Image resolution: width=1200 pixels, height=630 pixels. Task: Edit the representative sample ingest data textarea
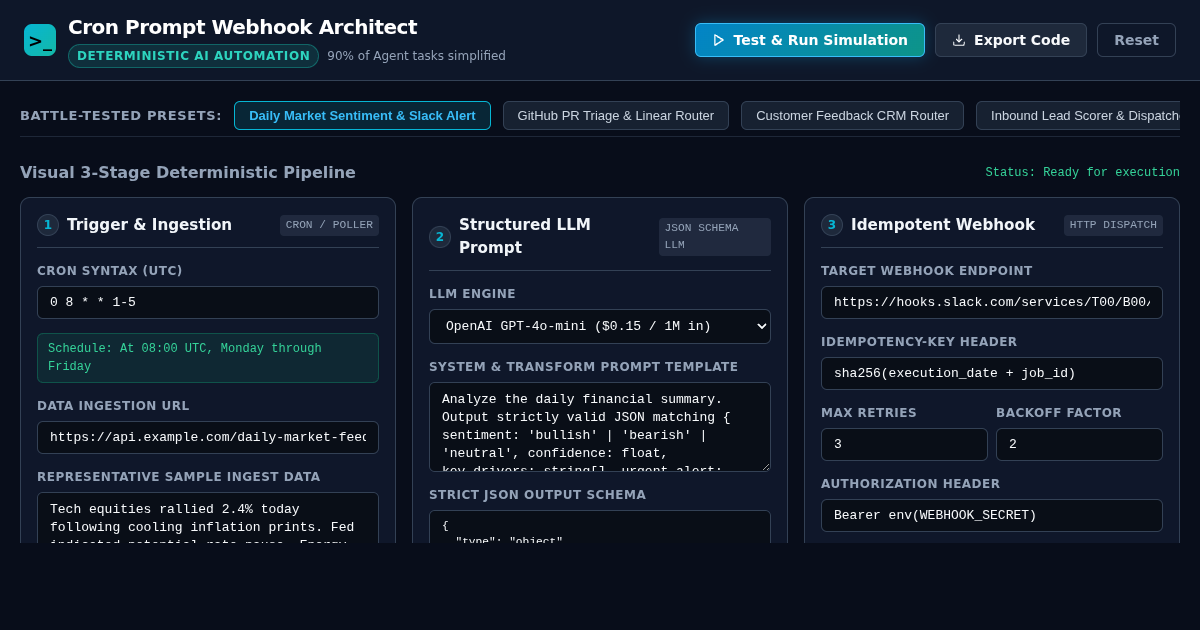click(x=208, y=518)
